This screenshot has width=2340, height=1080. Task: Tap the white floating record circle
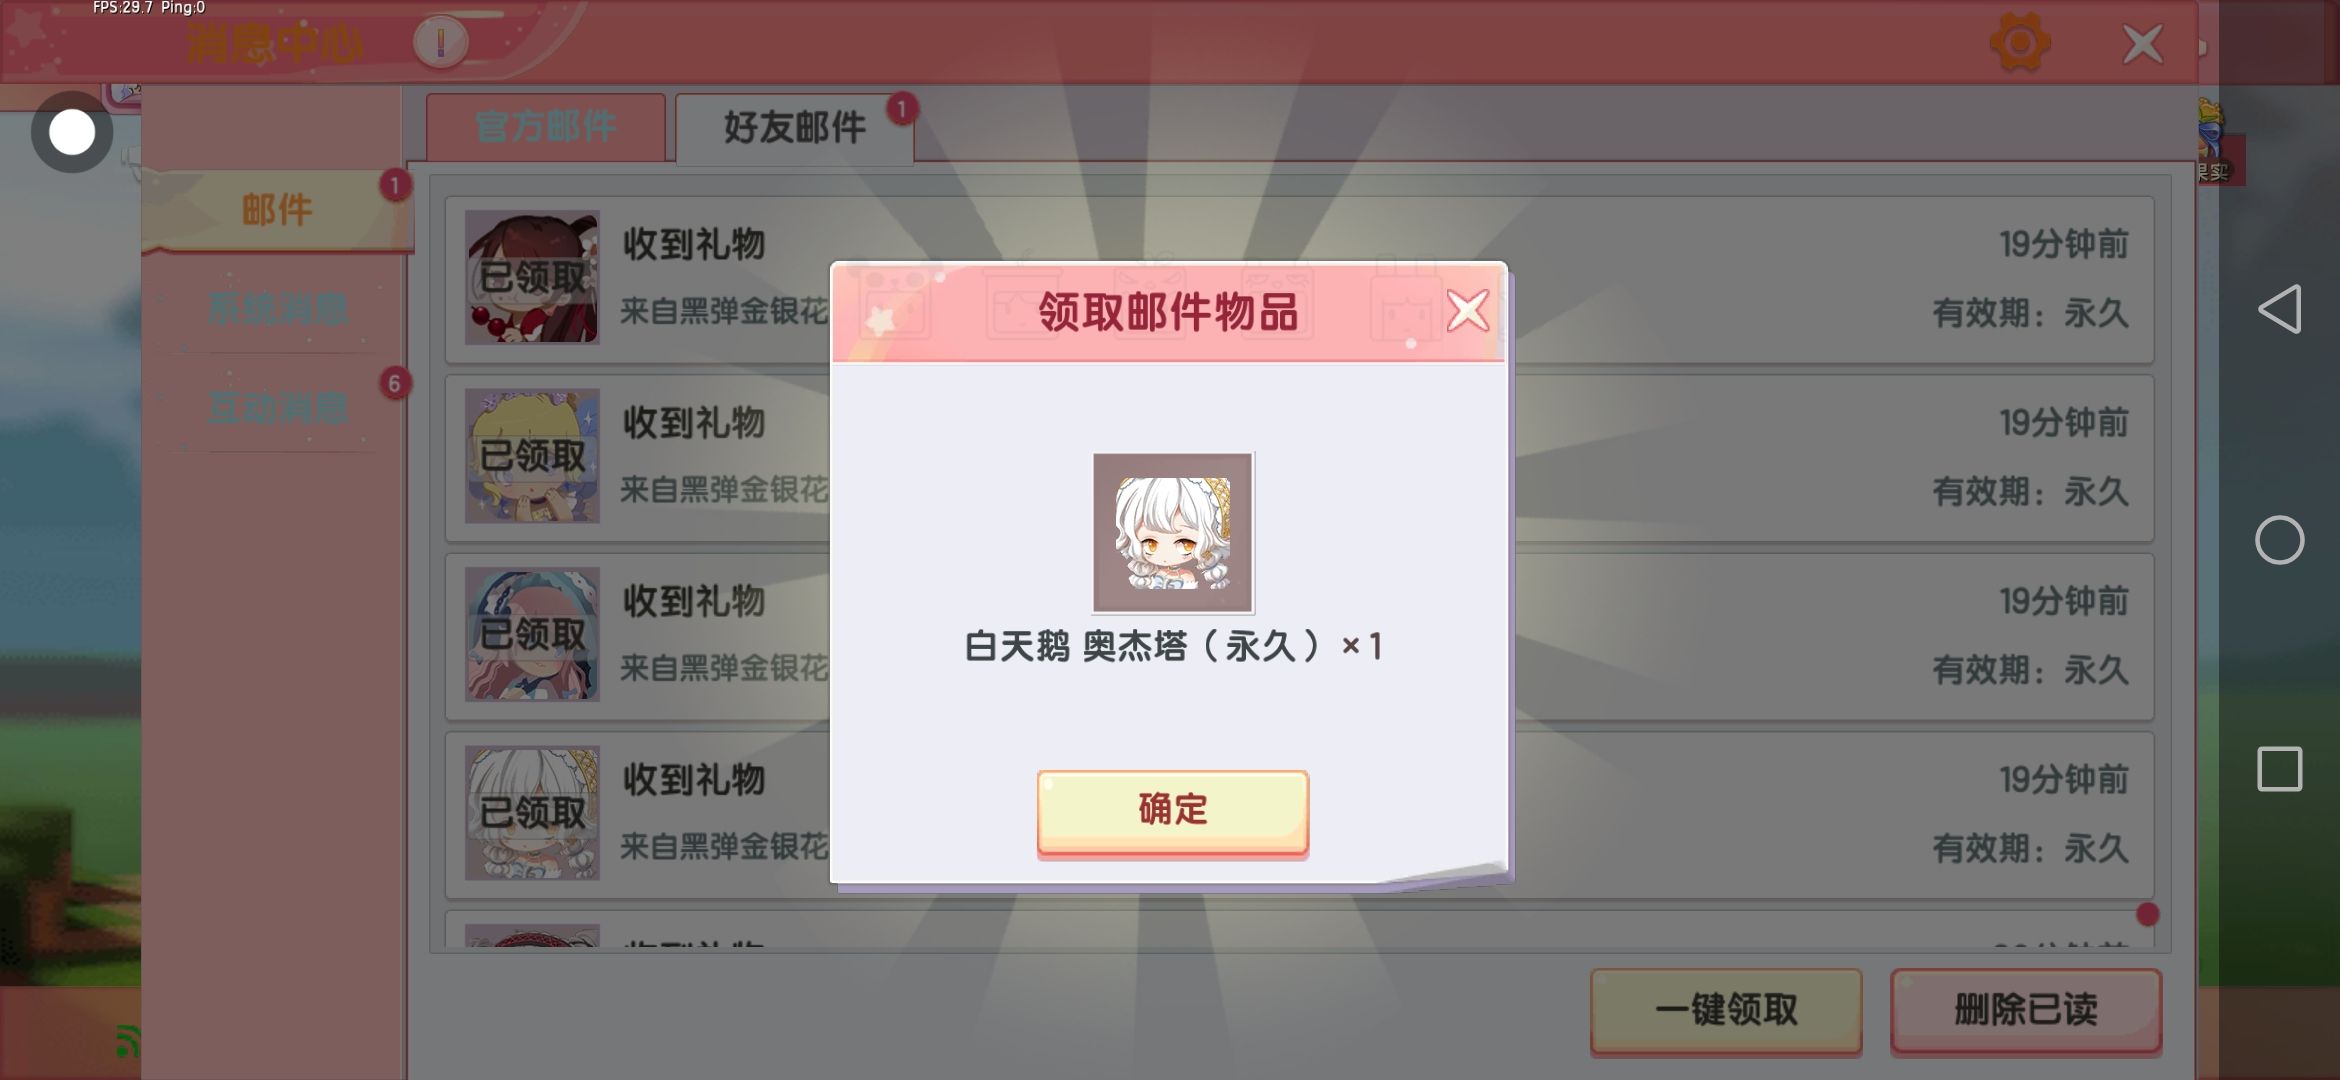(x=72, y=132)
